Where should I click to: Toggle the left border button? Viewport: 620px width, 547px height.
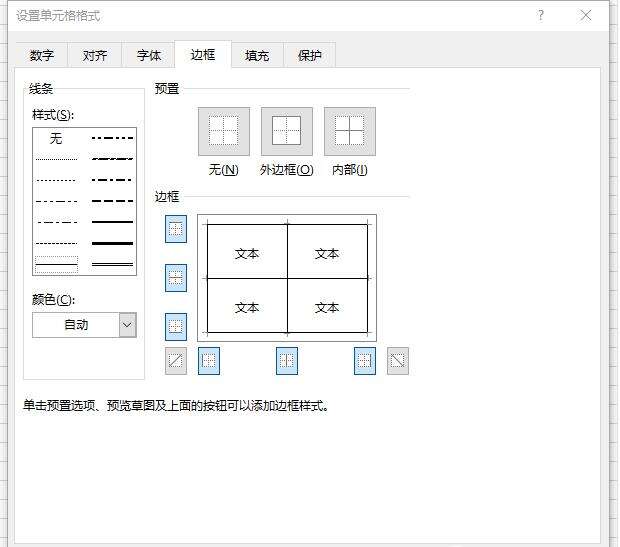coord(209,361)
